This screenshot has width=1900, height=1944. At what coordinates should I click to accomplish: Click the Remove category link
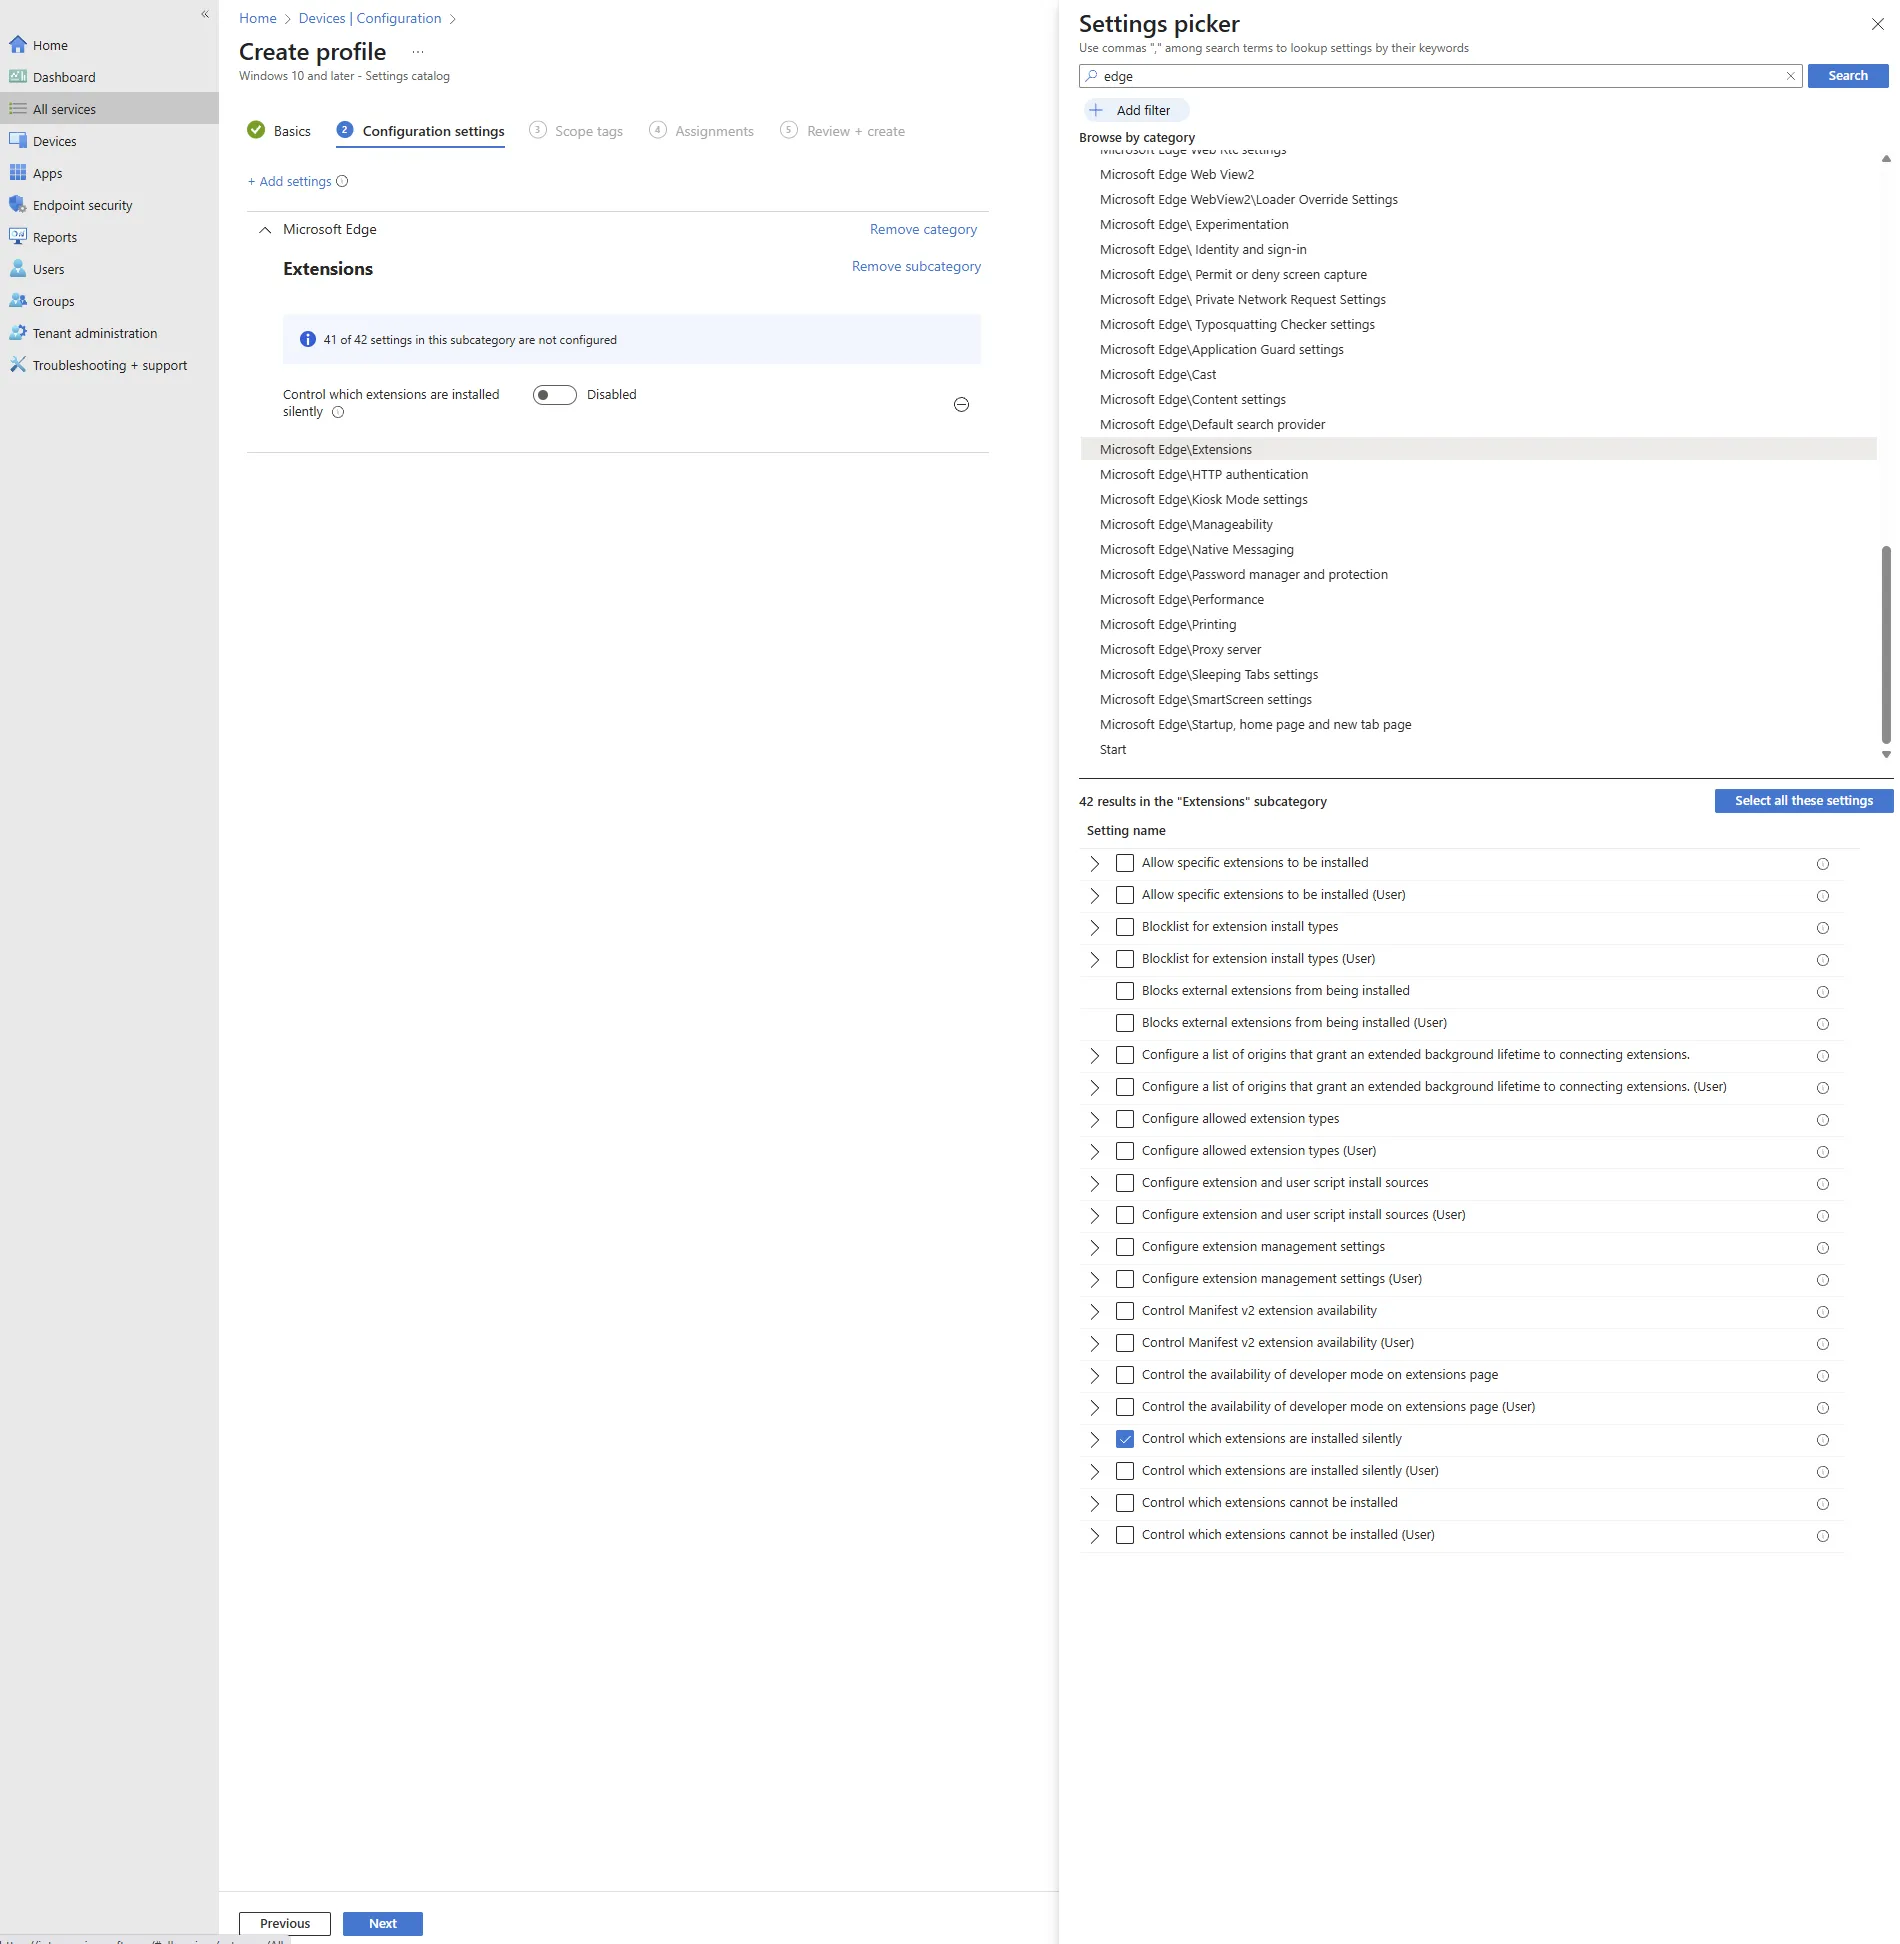pos(923,230)
